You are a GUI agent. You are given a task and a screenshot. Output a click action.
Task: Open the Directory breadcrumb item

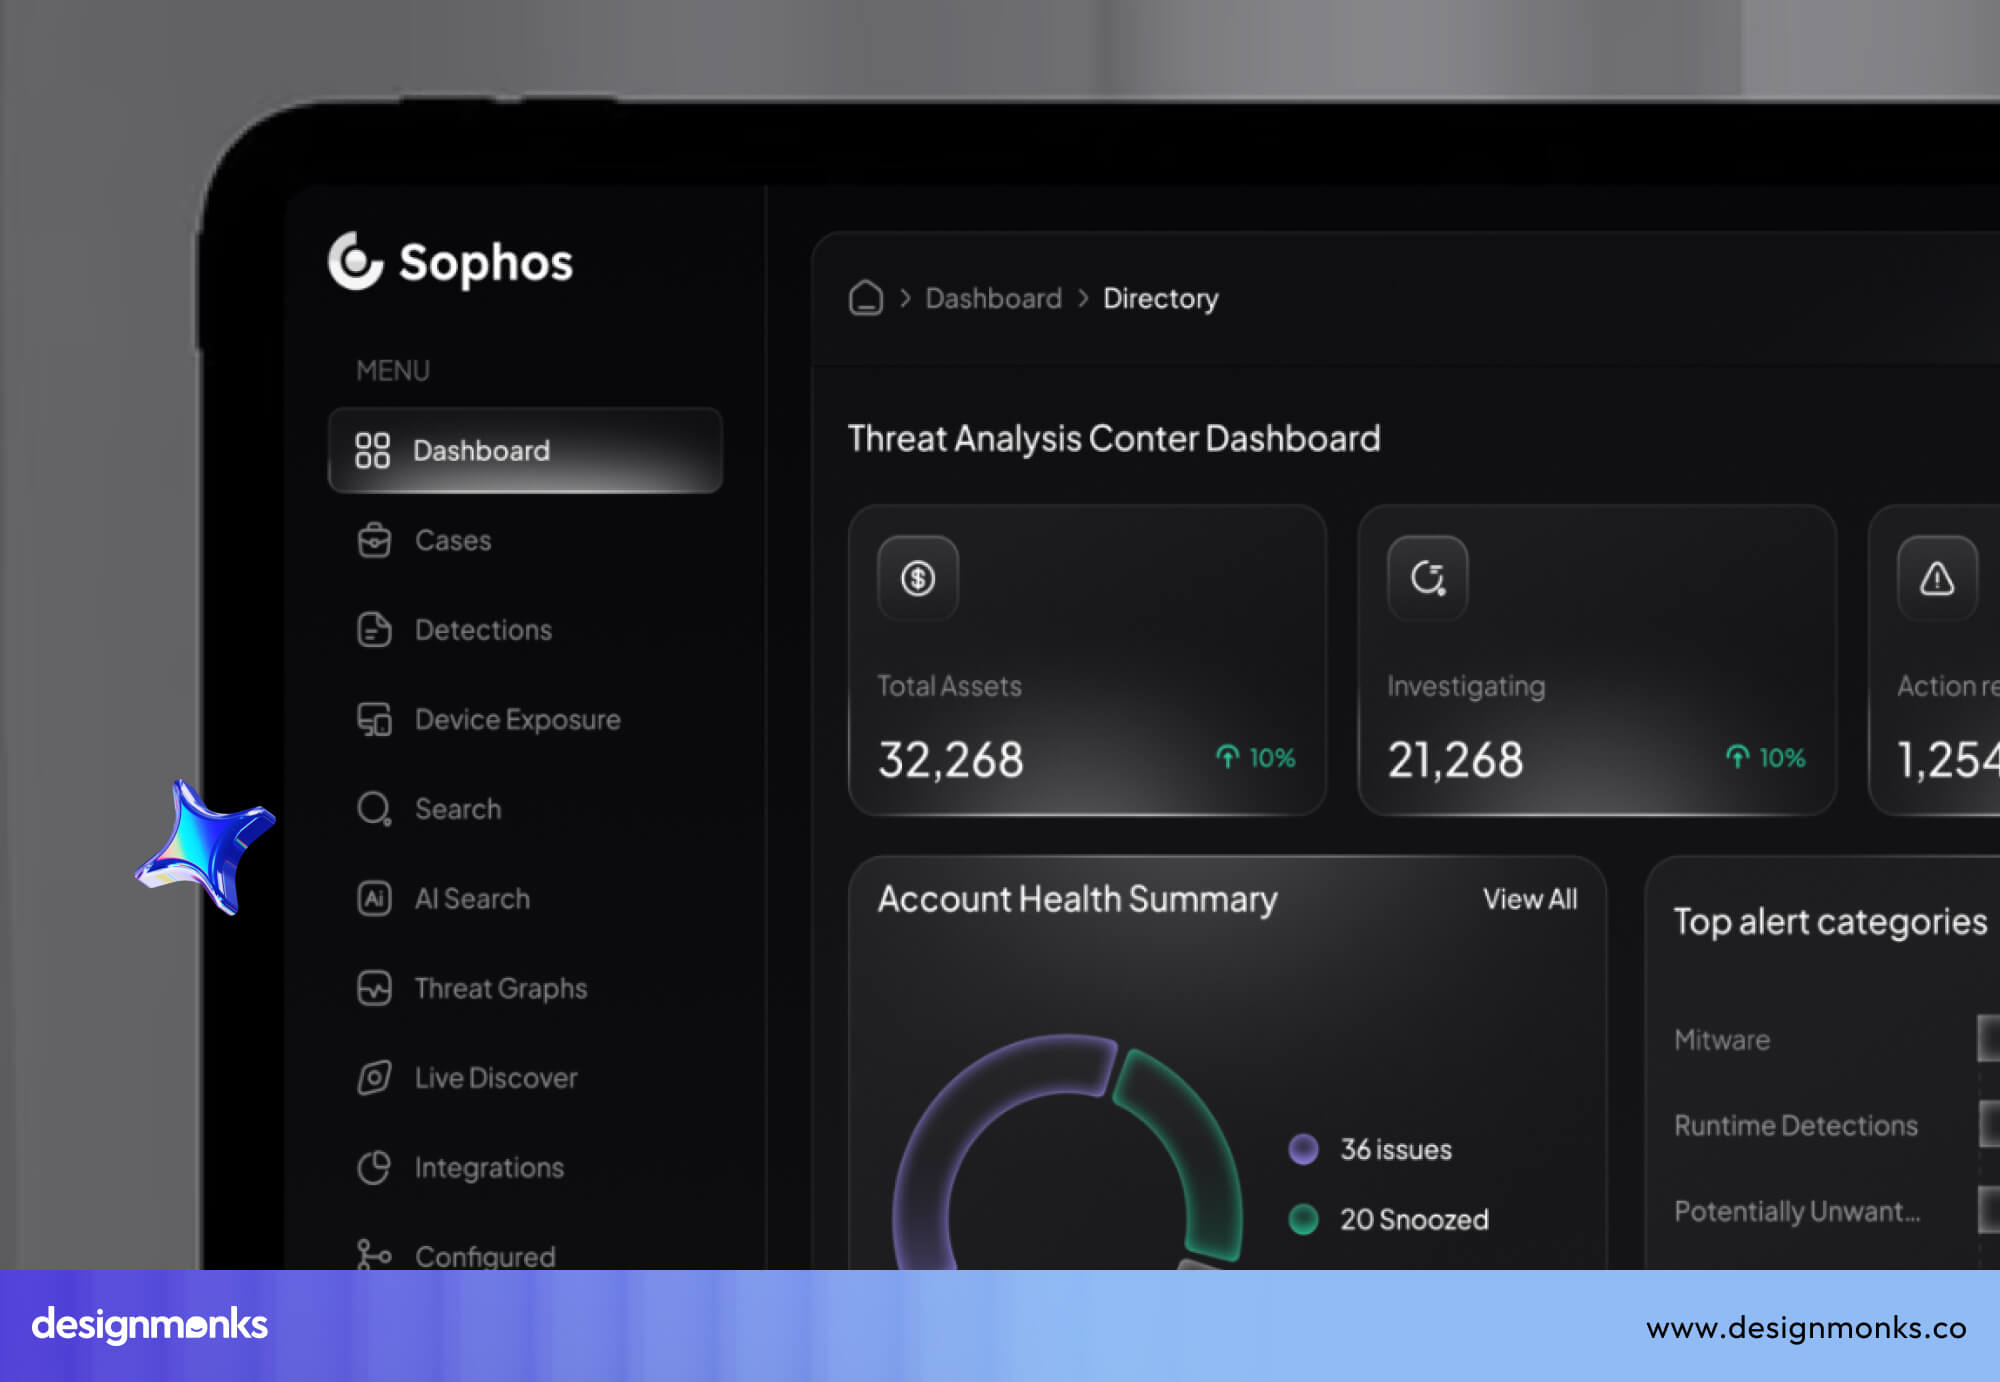coord(1160,298)
